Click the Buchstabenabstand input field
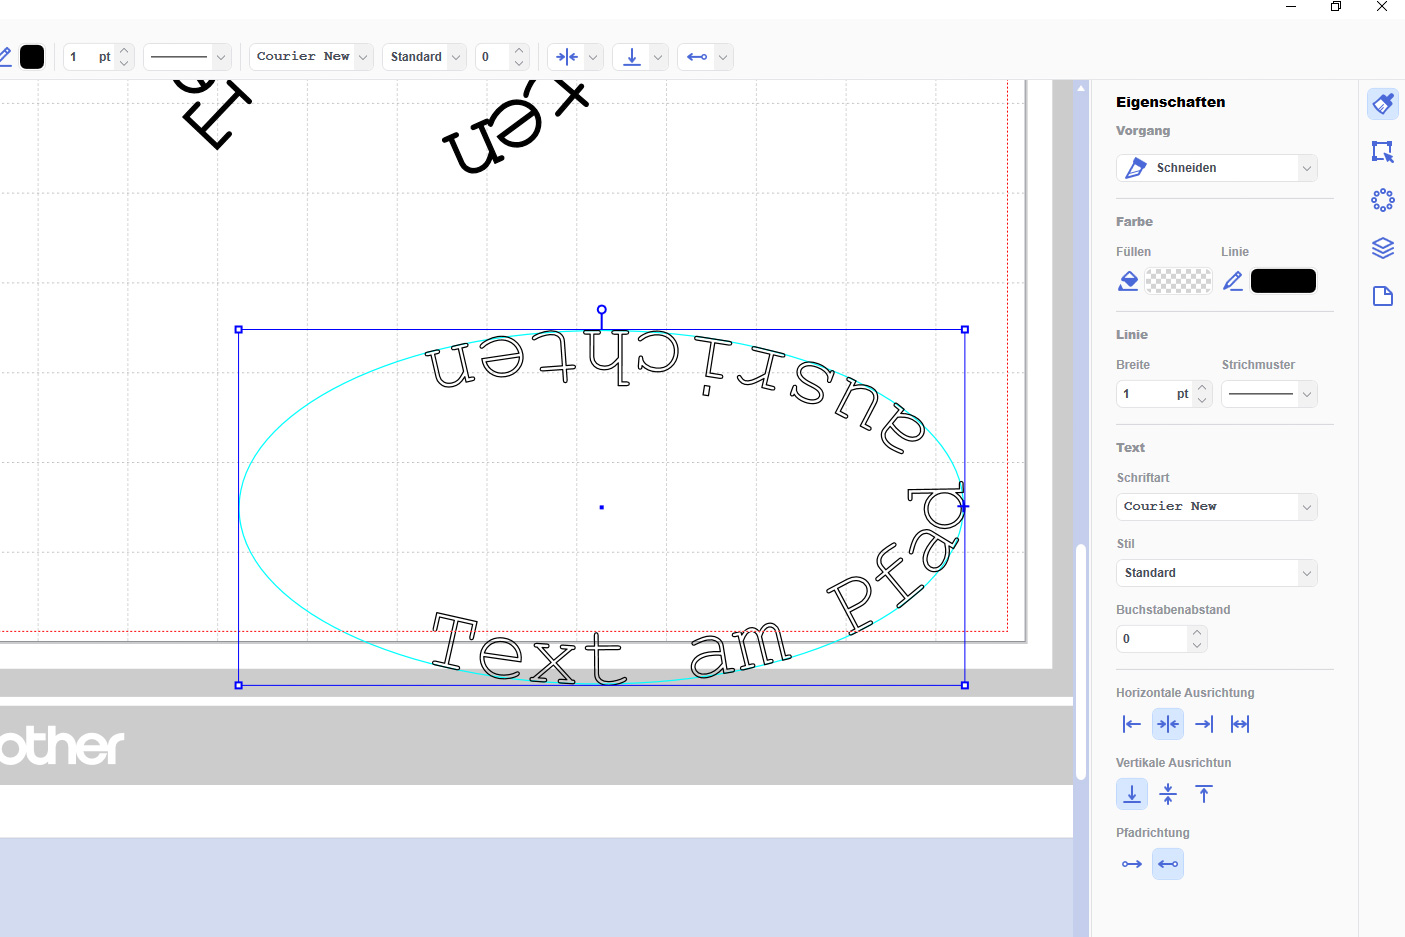The image size is (1405, 937). pyautogui.click(x=1152, y=639)
